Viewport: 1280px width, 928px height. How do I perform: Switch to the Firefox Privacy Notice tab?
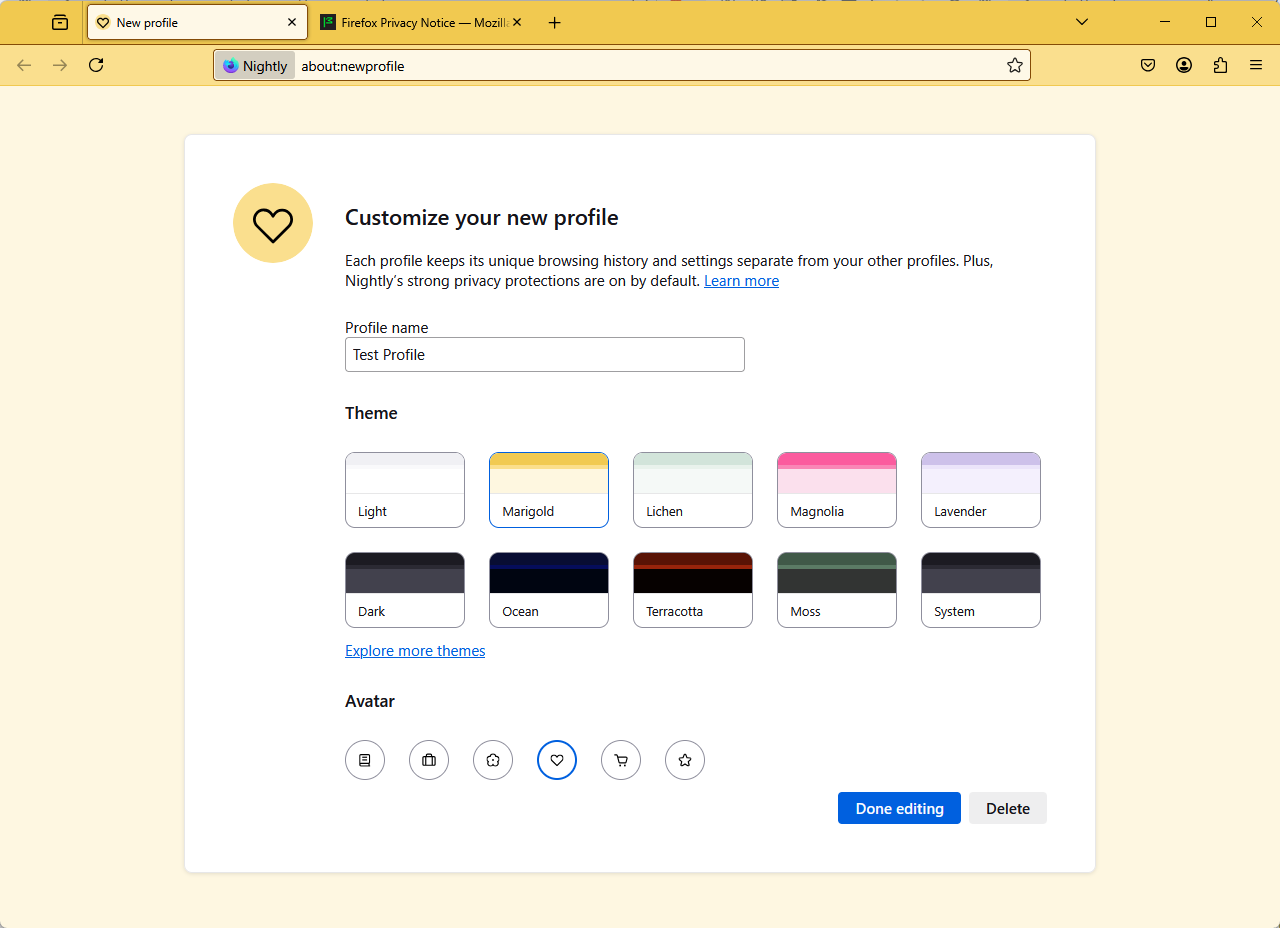click(420, 22)
